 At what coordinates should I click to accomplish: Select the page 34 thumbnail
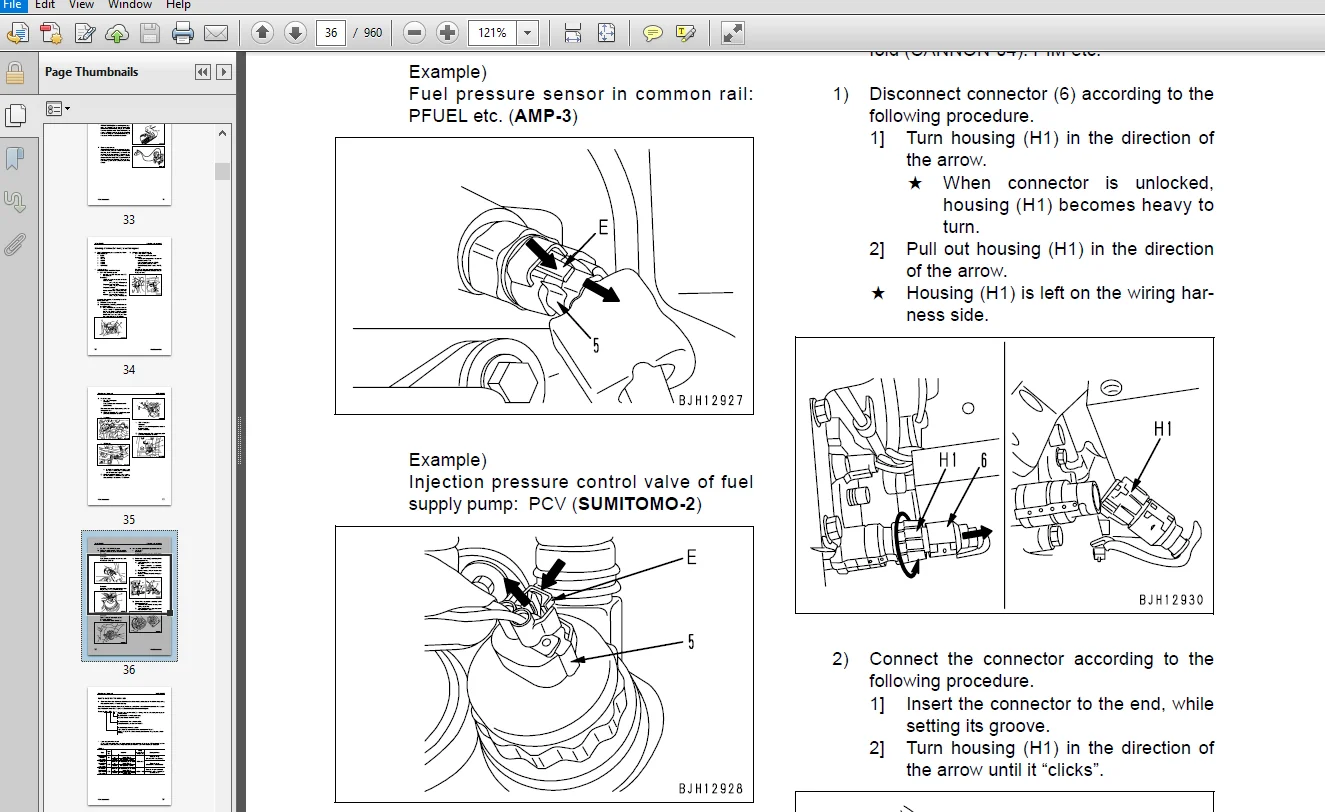coord(129,296)
